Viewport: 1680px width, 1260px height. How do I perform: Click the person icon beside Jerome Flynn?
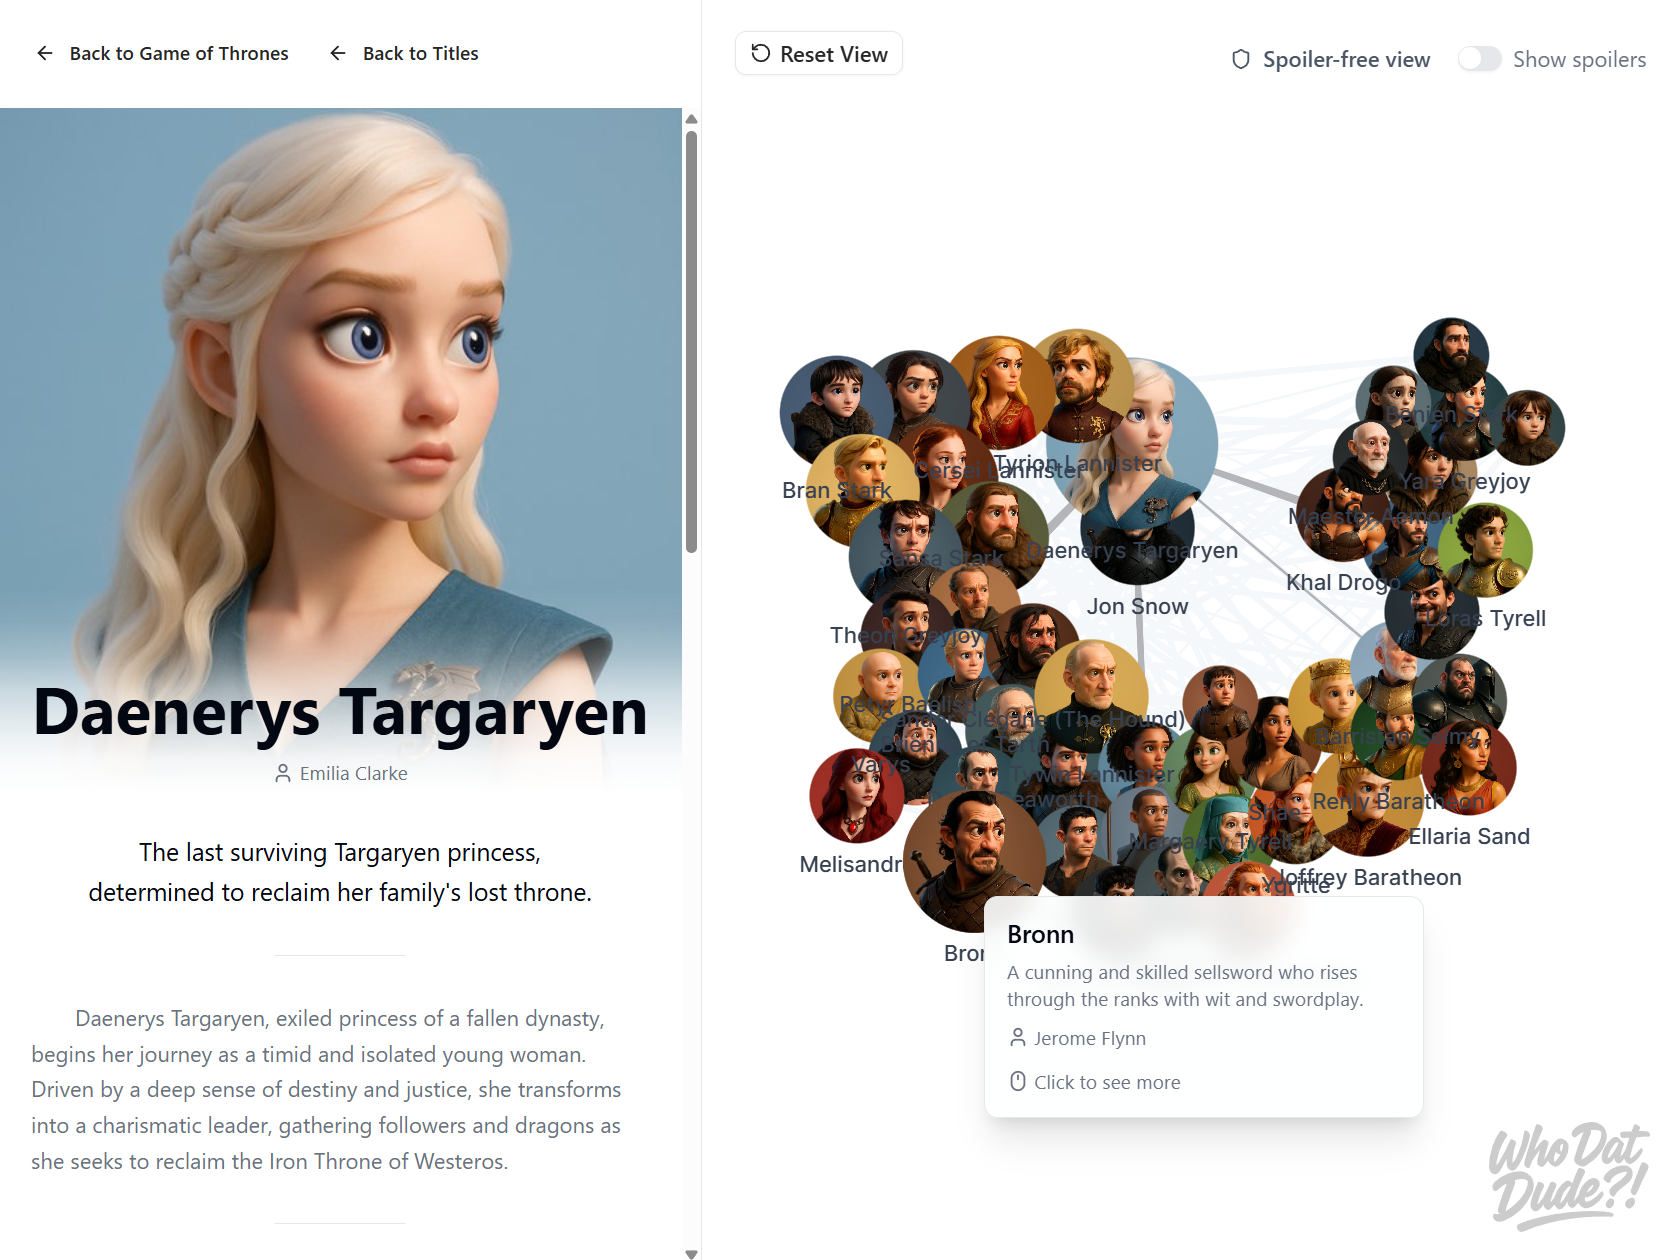[x=1017, y=1038]
